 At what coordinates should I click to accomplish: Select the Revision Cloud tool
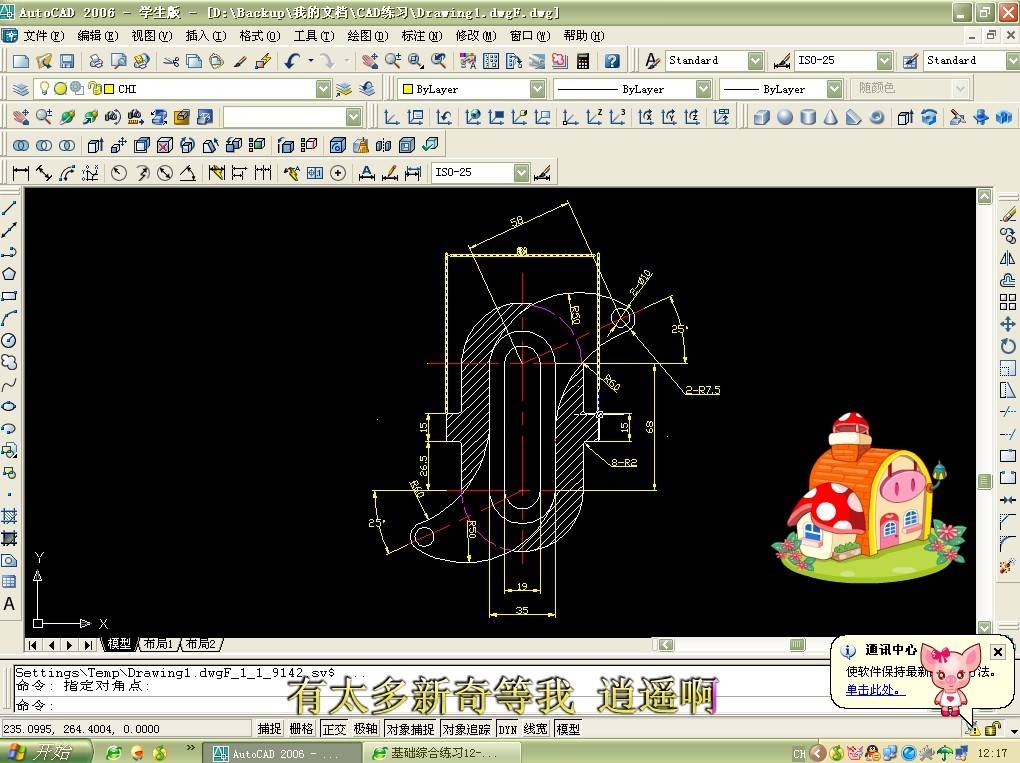click(9, 362)
